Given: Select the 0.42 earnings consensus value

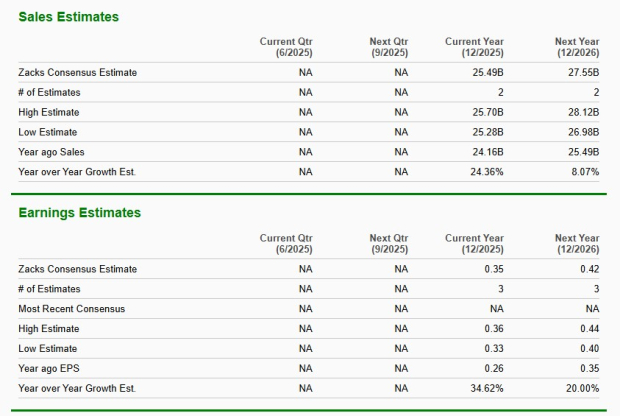Looking at the screenshot, I should pos(589,269).
